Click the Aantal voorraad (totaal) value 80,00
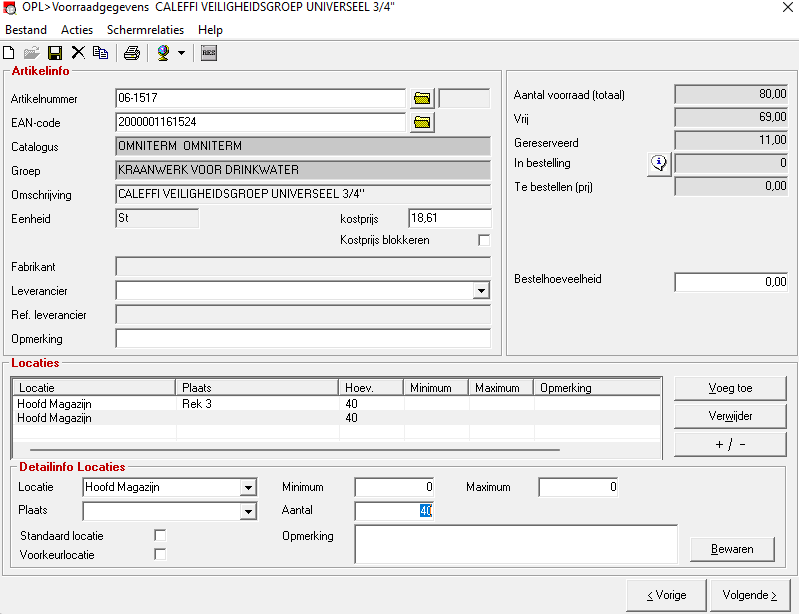The width and height of the screenshot is (799, 614). [731, 94]
